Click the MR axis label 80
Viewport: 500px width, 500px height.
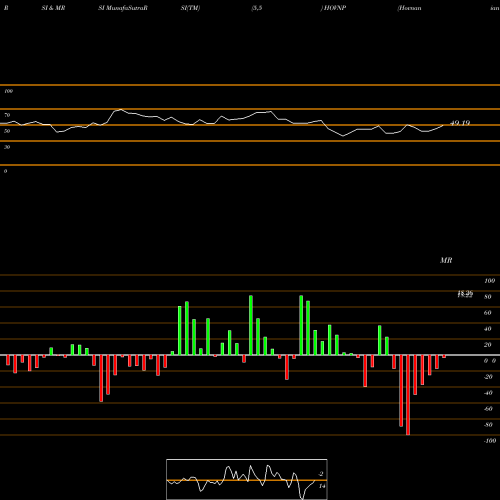488,297
